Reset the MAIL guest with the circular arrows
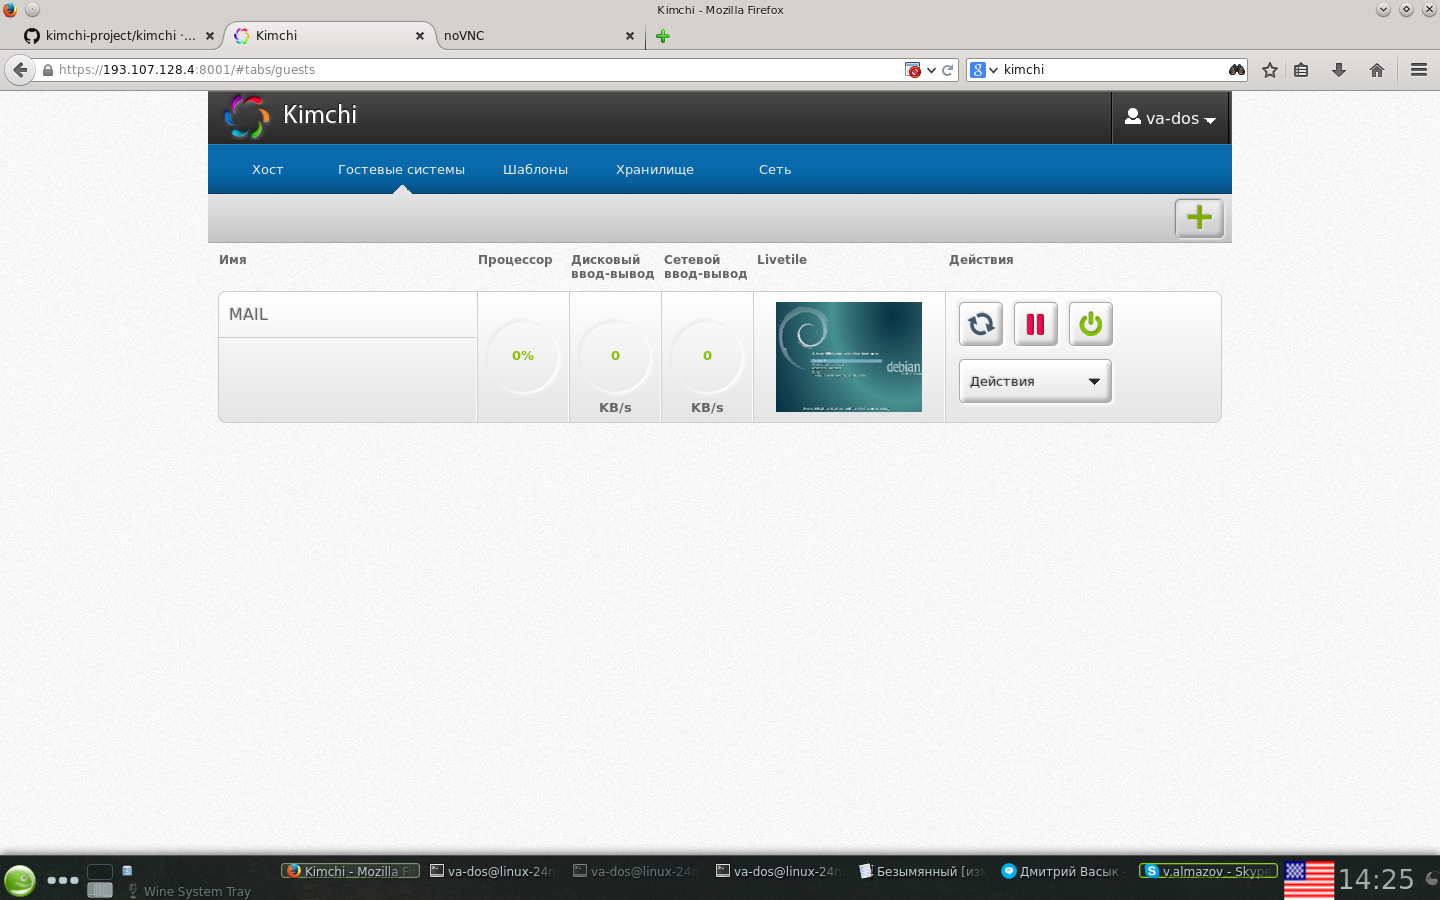 click(981, 324)
